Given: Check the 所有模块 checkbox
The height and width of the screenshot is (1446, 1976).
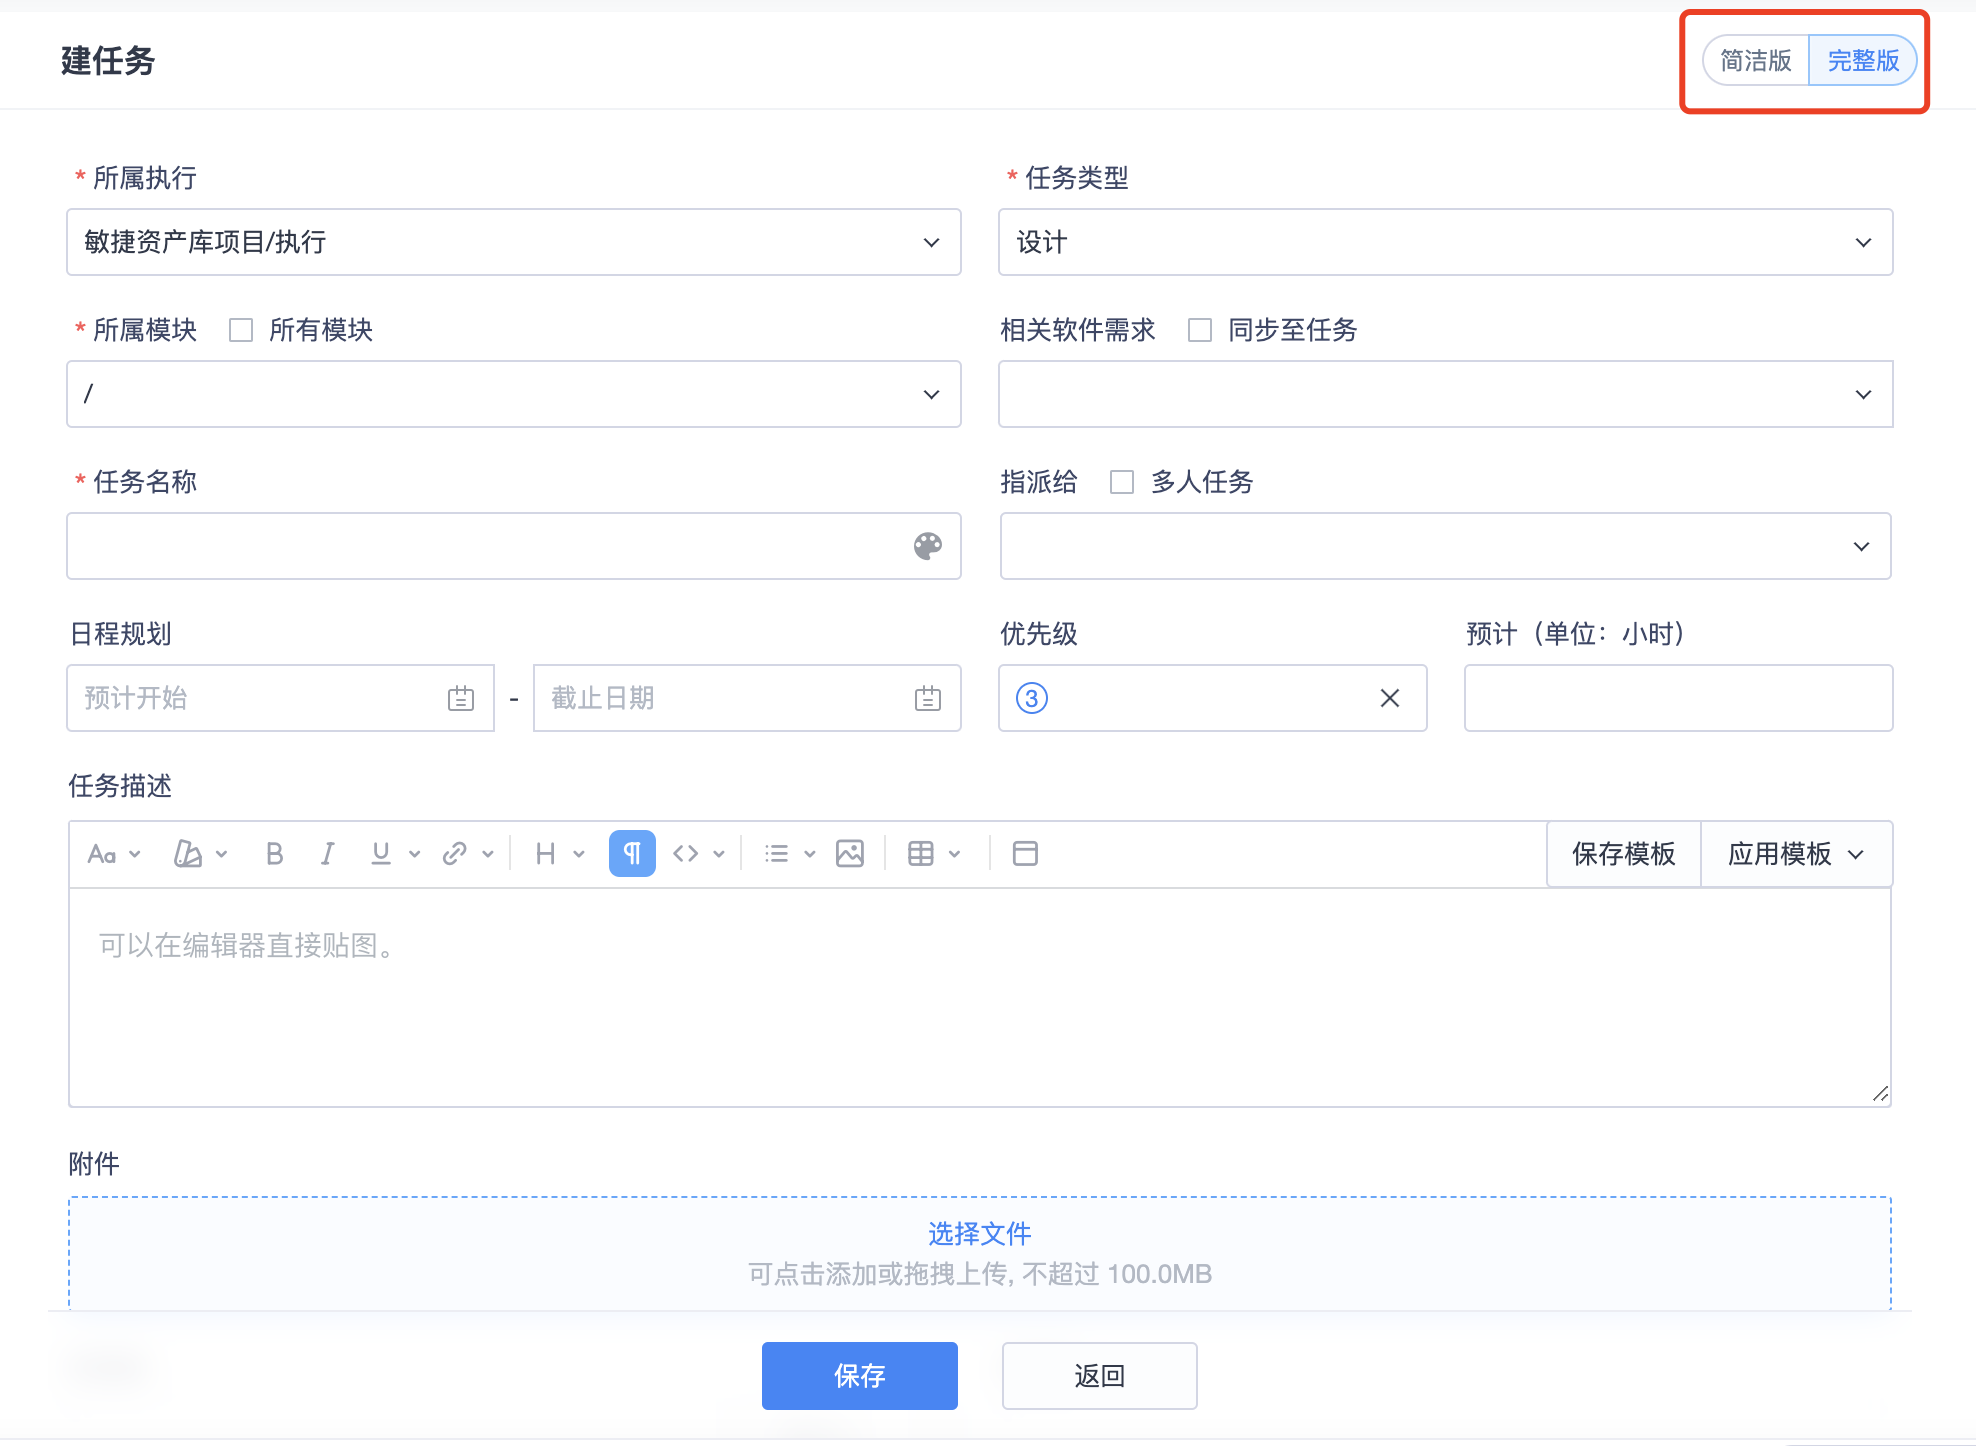Looking at the screenshot, I should [x=241, y=330].
